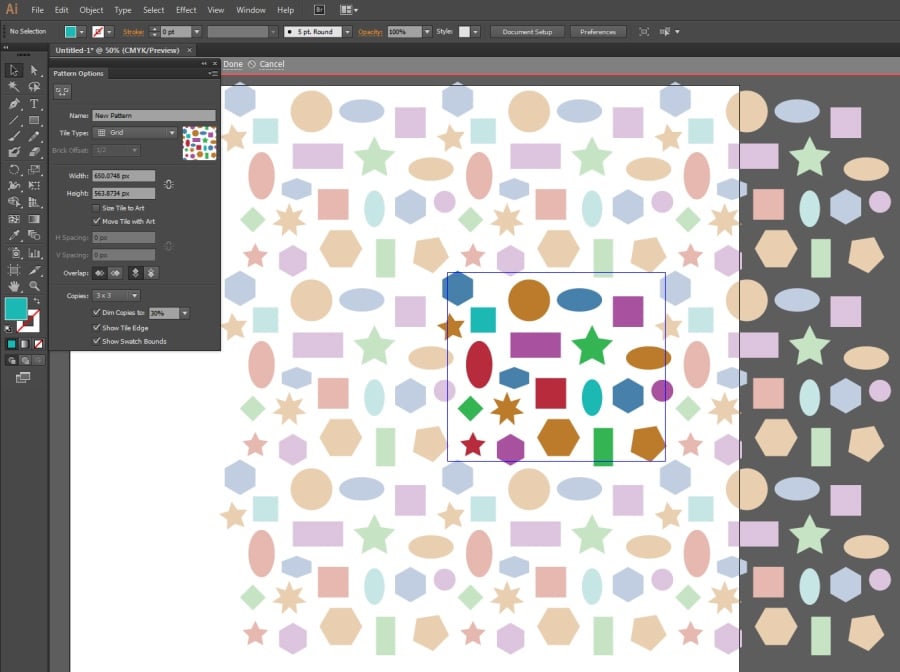Set overlap to Right in Front
Viewport: 900px width, 672px height.
(115, 273)
